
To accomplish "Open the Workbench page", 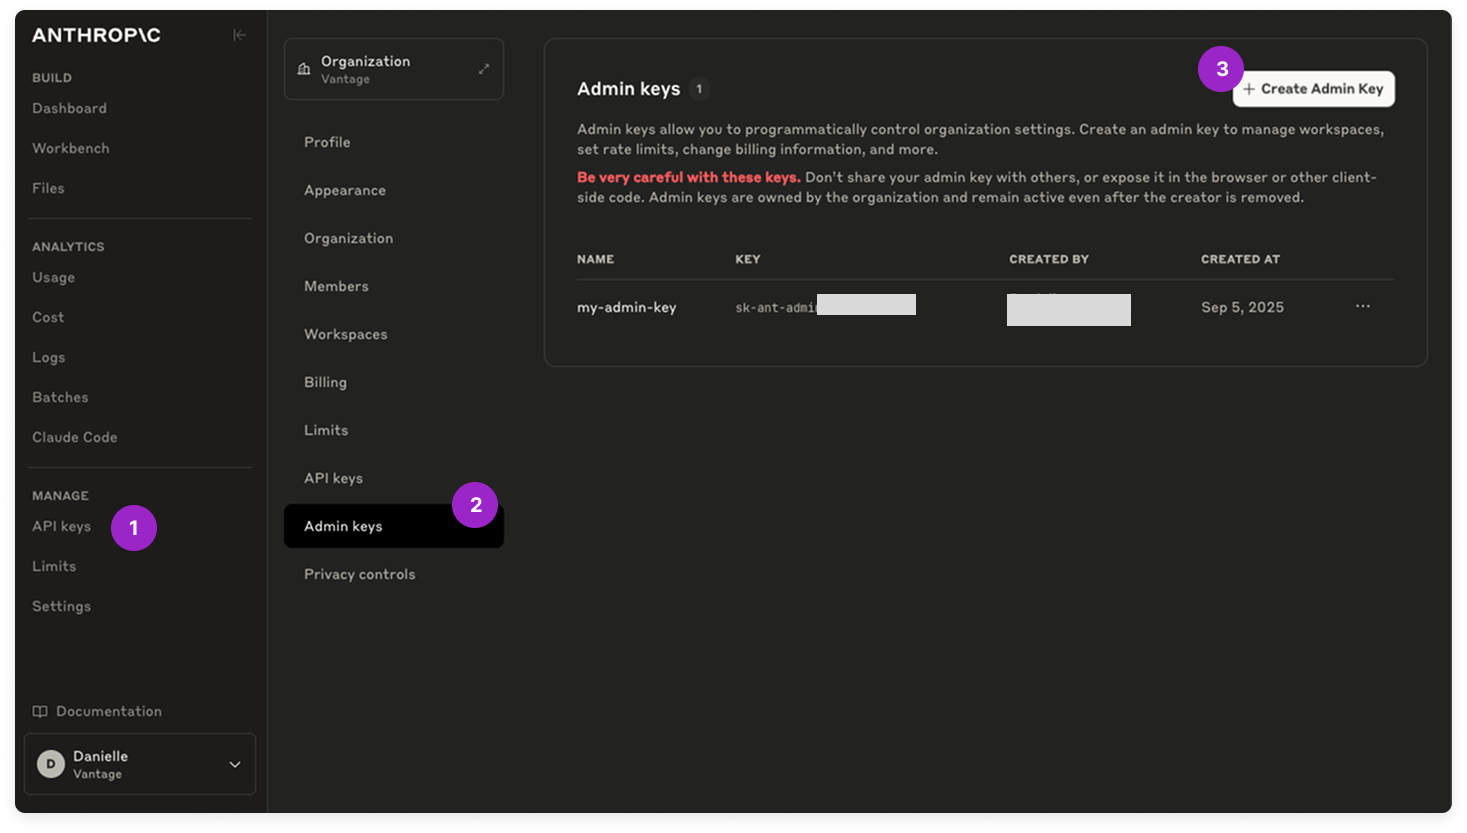I will (71, 148).
